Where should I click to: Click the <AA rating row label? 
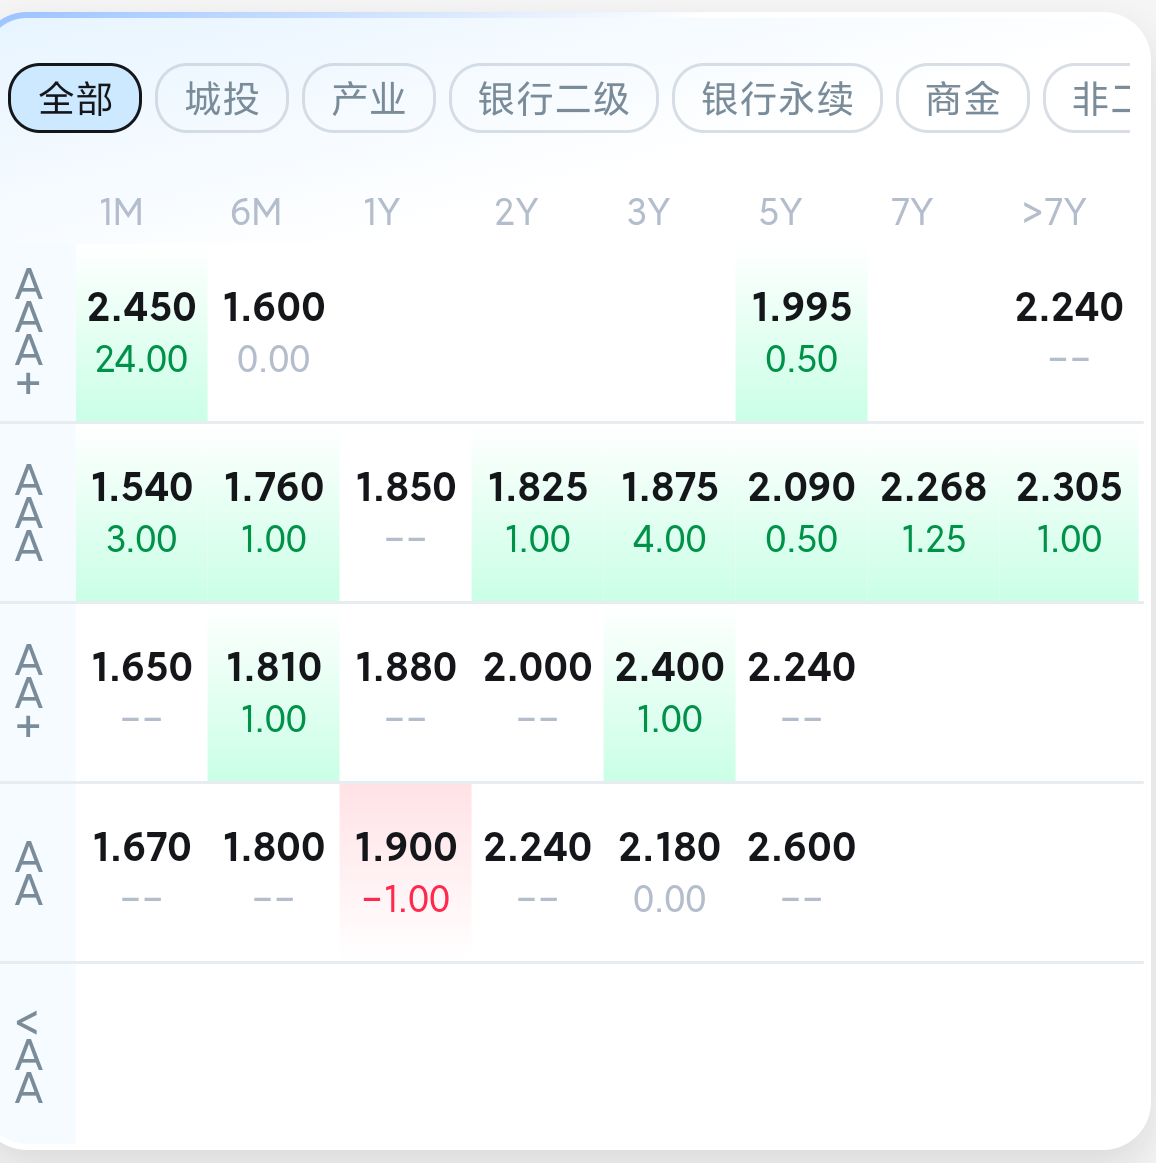point(30,1055)
